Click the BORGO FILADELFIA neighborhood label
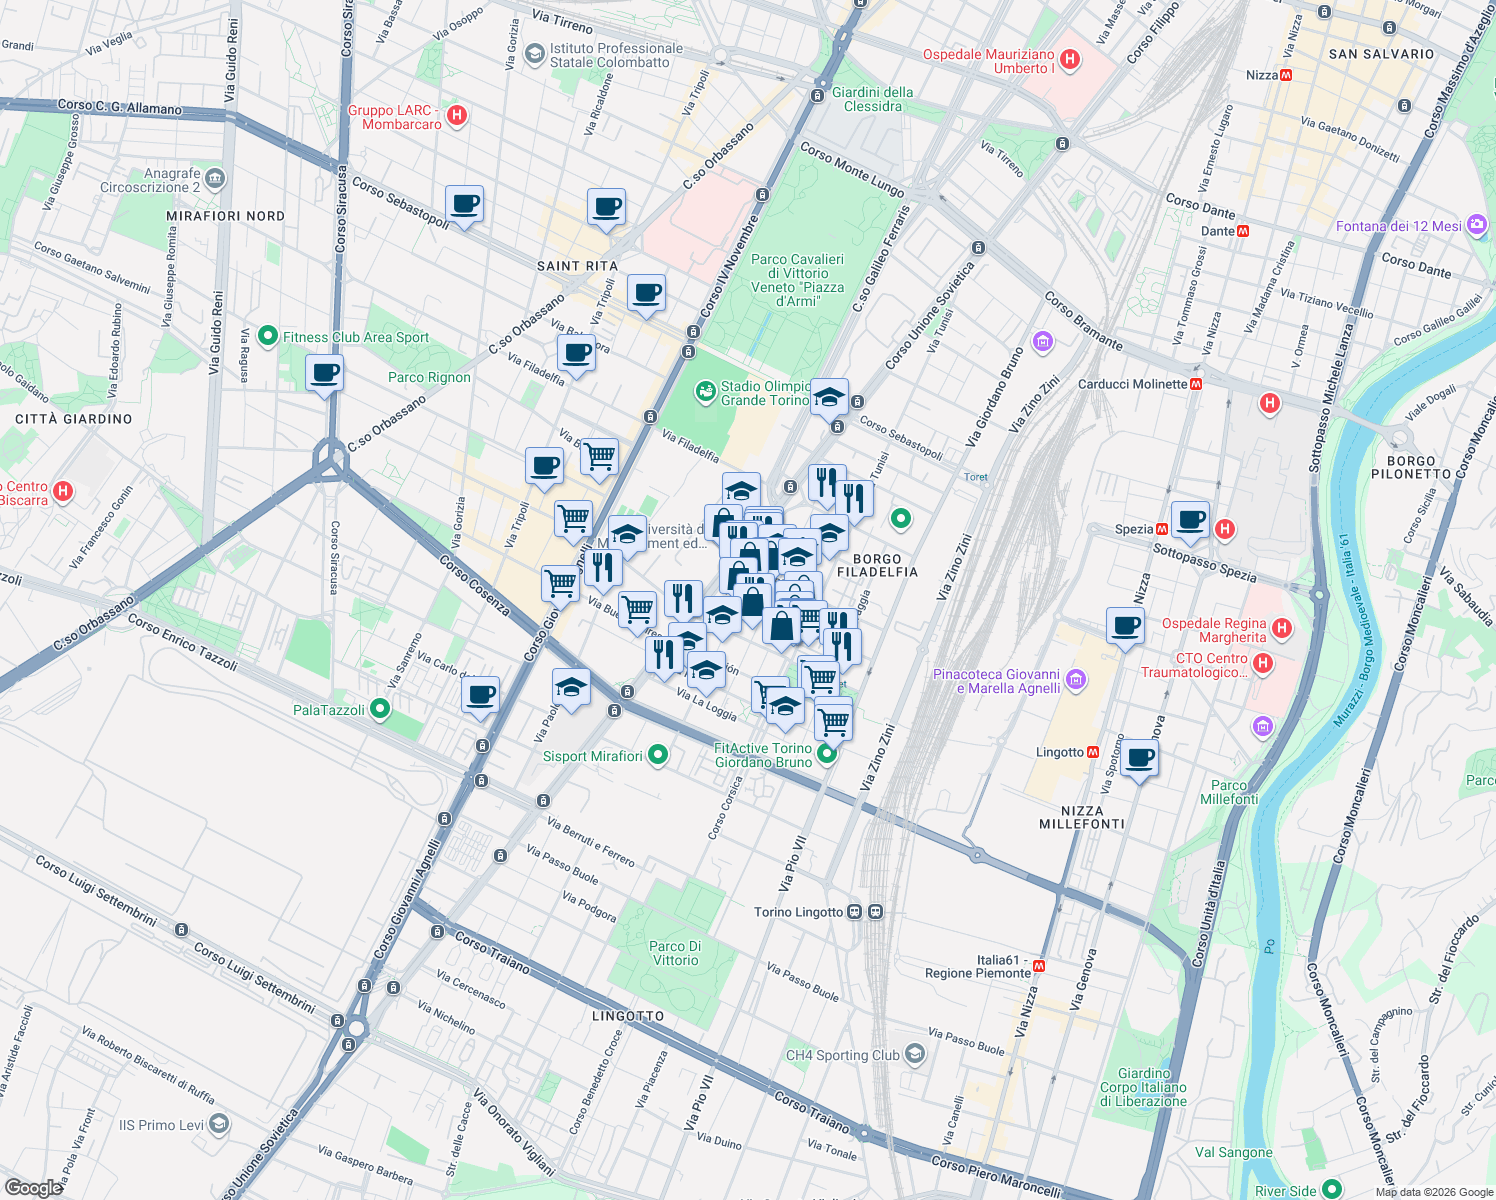Image resolution: width=1496 pixels, height=1200 pixels. tap(877, 565)
